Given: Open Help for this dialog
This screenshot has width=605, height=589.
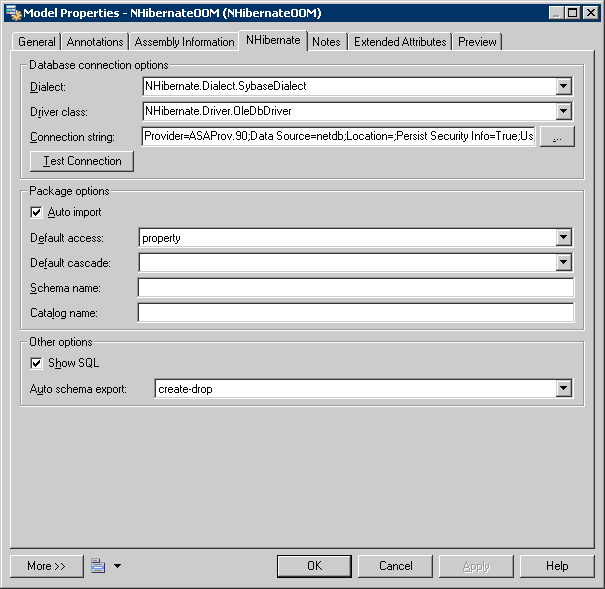Looking at the screenshot, I should pos(557,566).
